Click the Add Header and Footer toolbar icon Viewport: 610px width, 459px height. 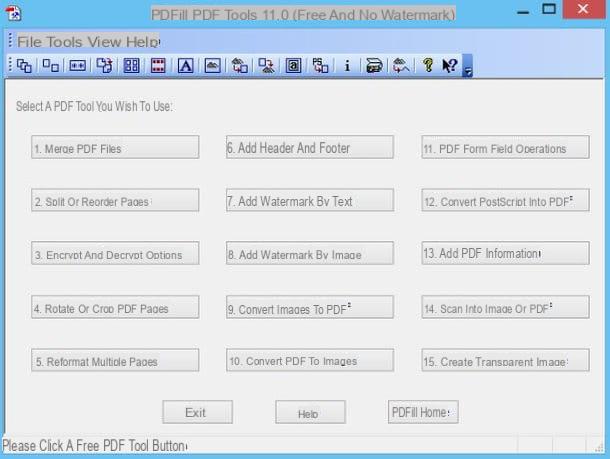(158, 65)
